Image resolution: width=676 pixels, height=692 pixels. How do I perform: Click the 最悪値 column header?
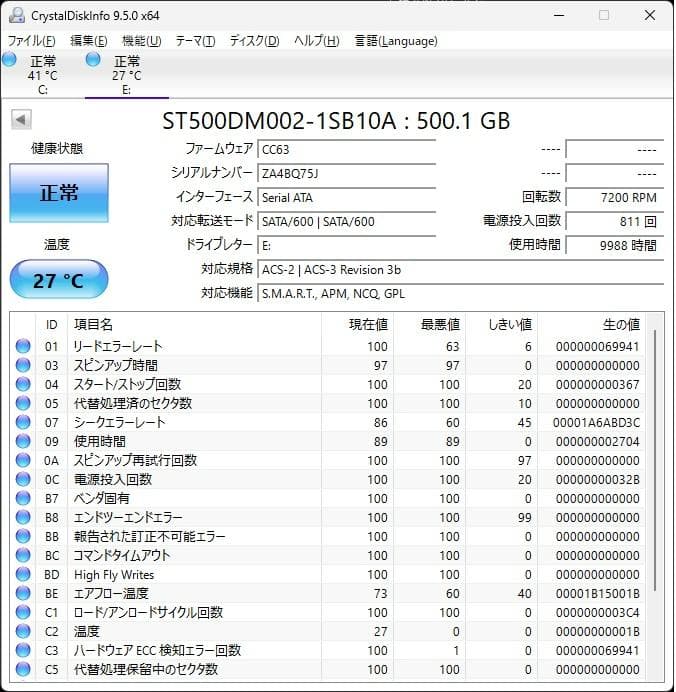(x=429, y=325)
